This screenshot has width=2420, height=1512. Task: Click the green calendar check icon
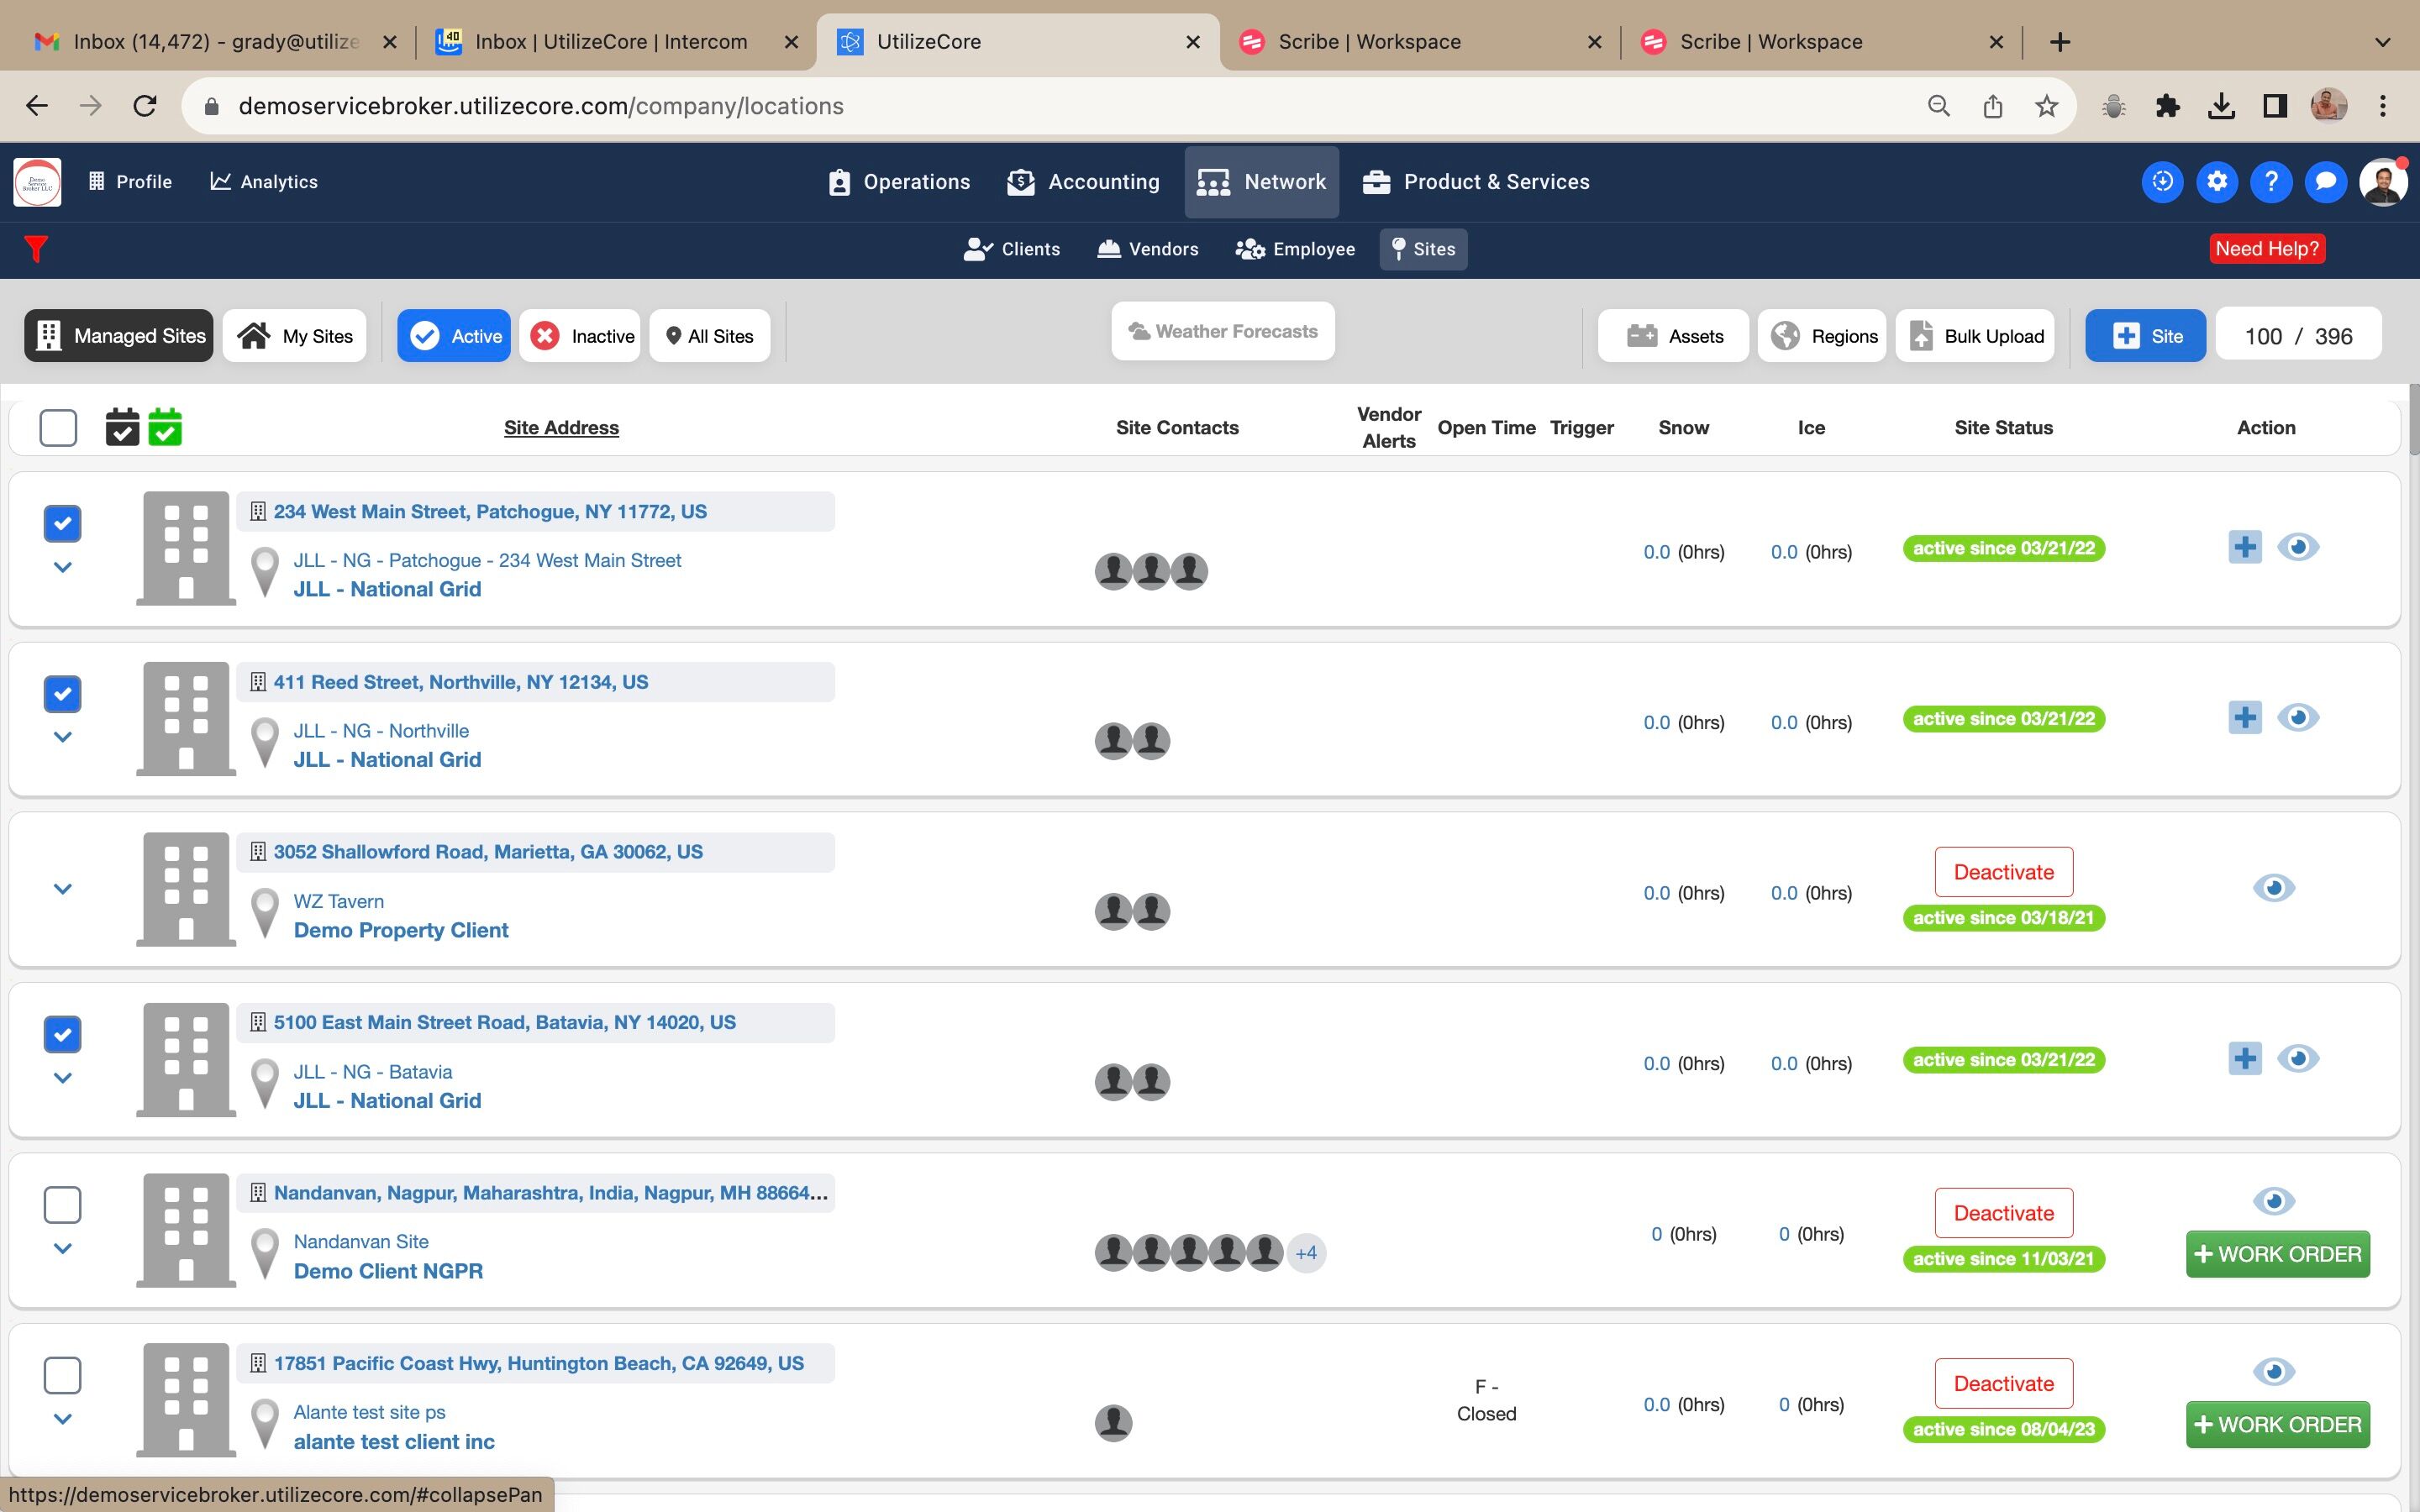[165, 427]
